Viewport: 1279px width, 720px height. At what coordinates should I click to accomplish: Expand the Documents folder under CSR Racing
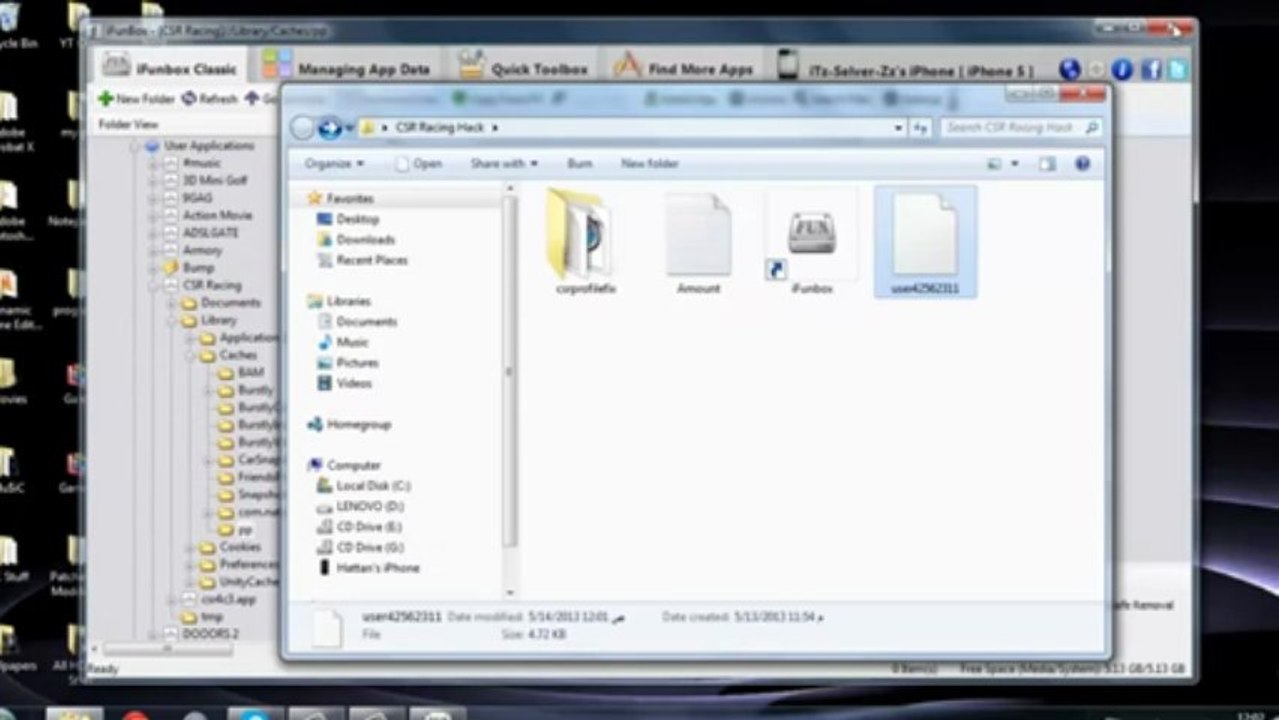point(172,303)
